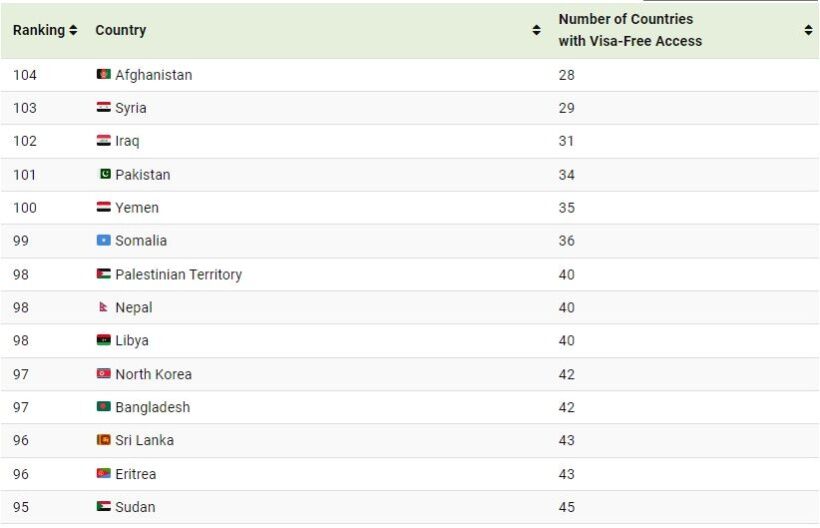The height and width of the screenshot is (528, 820).
Task: Click the Nepal flag icon
Action: [103, 308]
